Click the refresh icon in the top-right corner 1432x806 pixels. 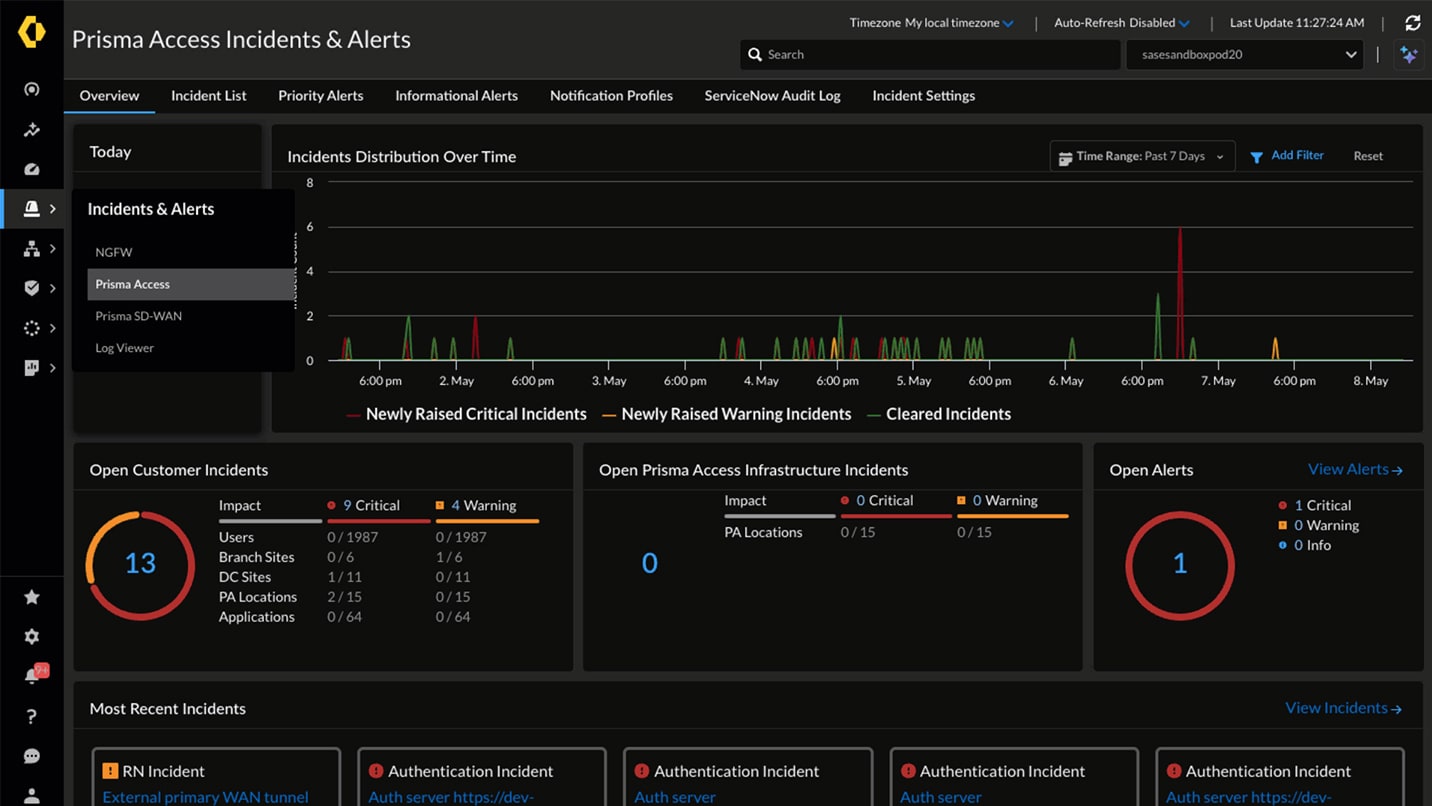point(1412,22)
